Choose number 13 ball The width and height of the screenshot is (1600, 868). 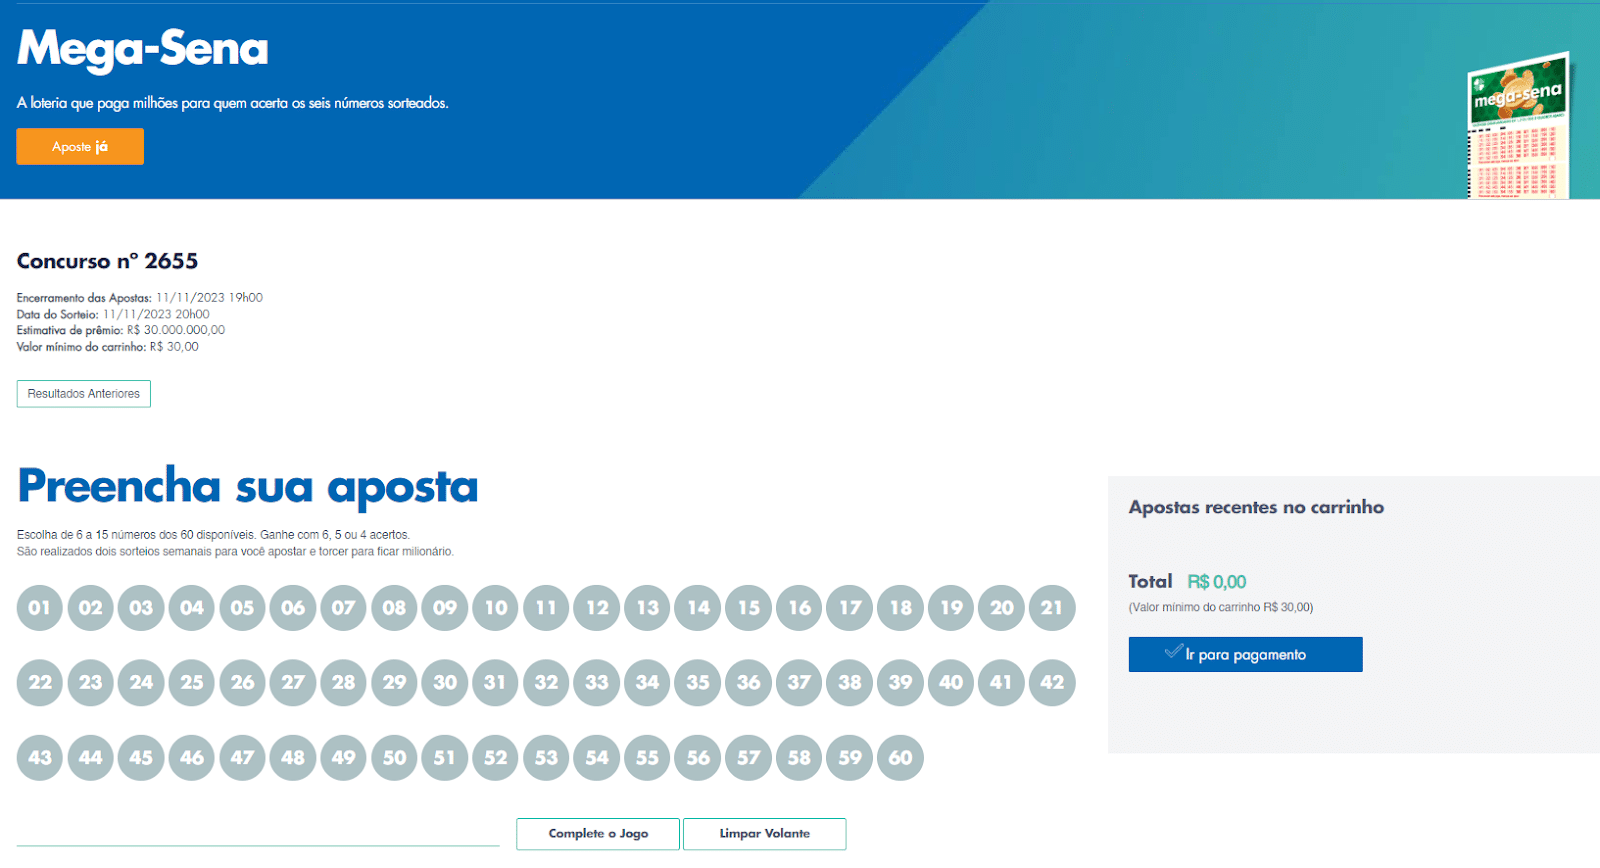648,608
